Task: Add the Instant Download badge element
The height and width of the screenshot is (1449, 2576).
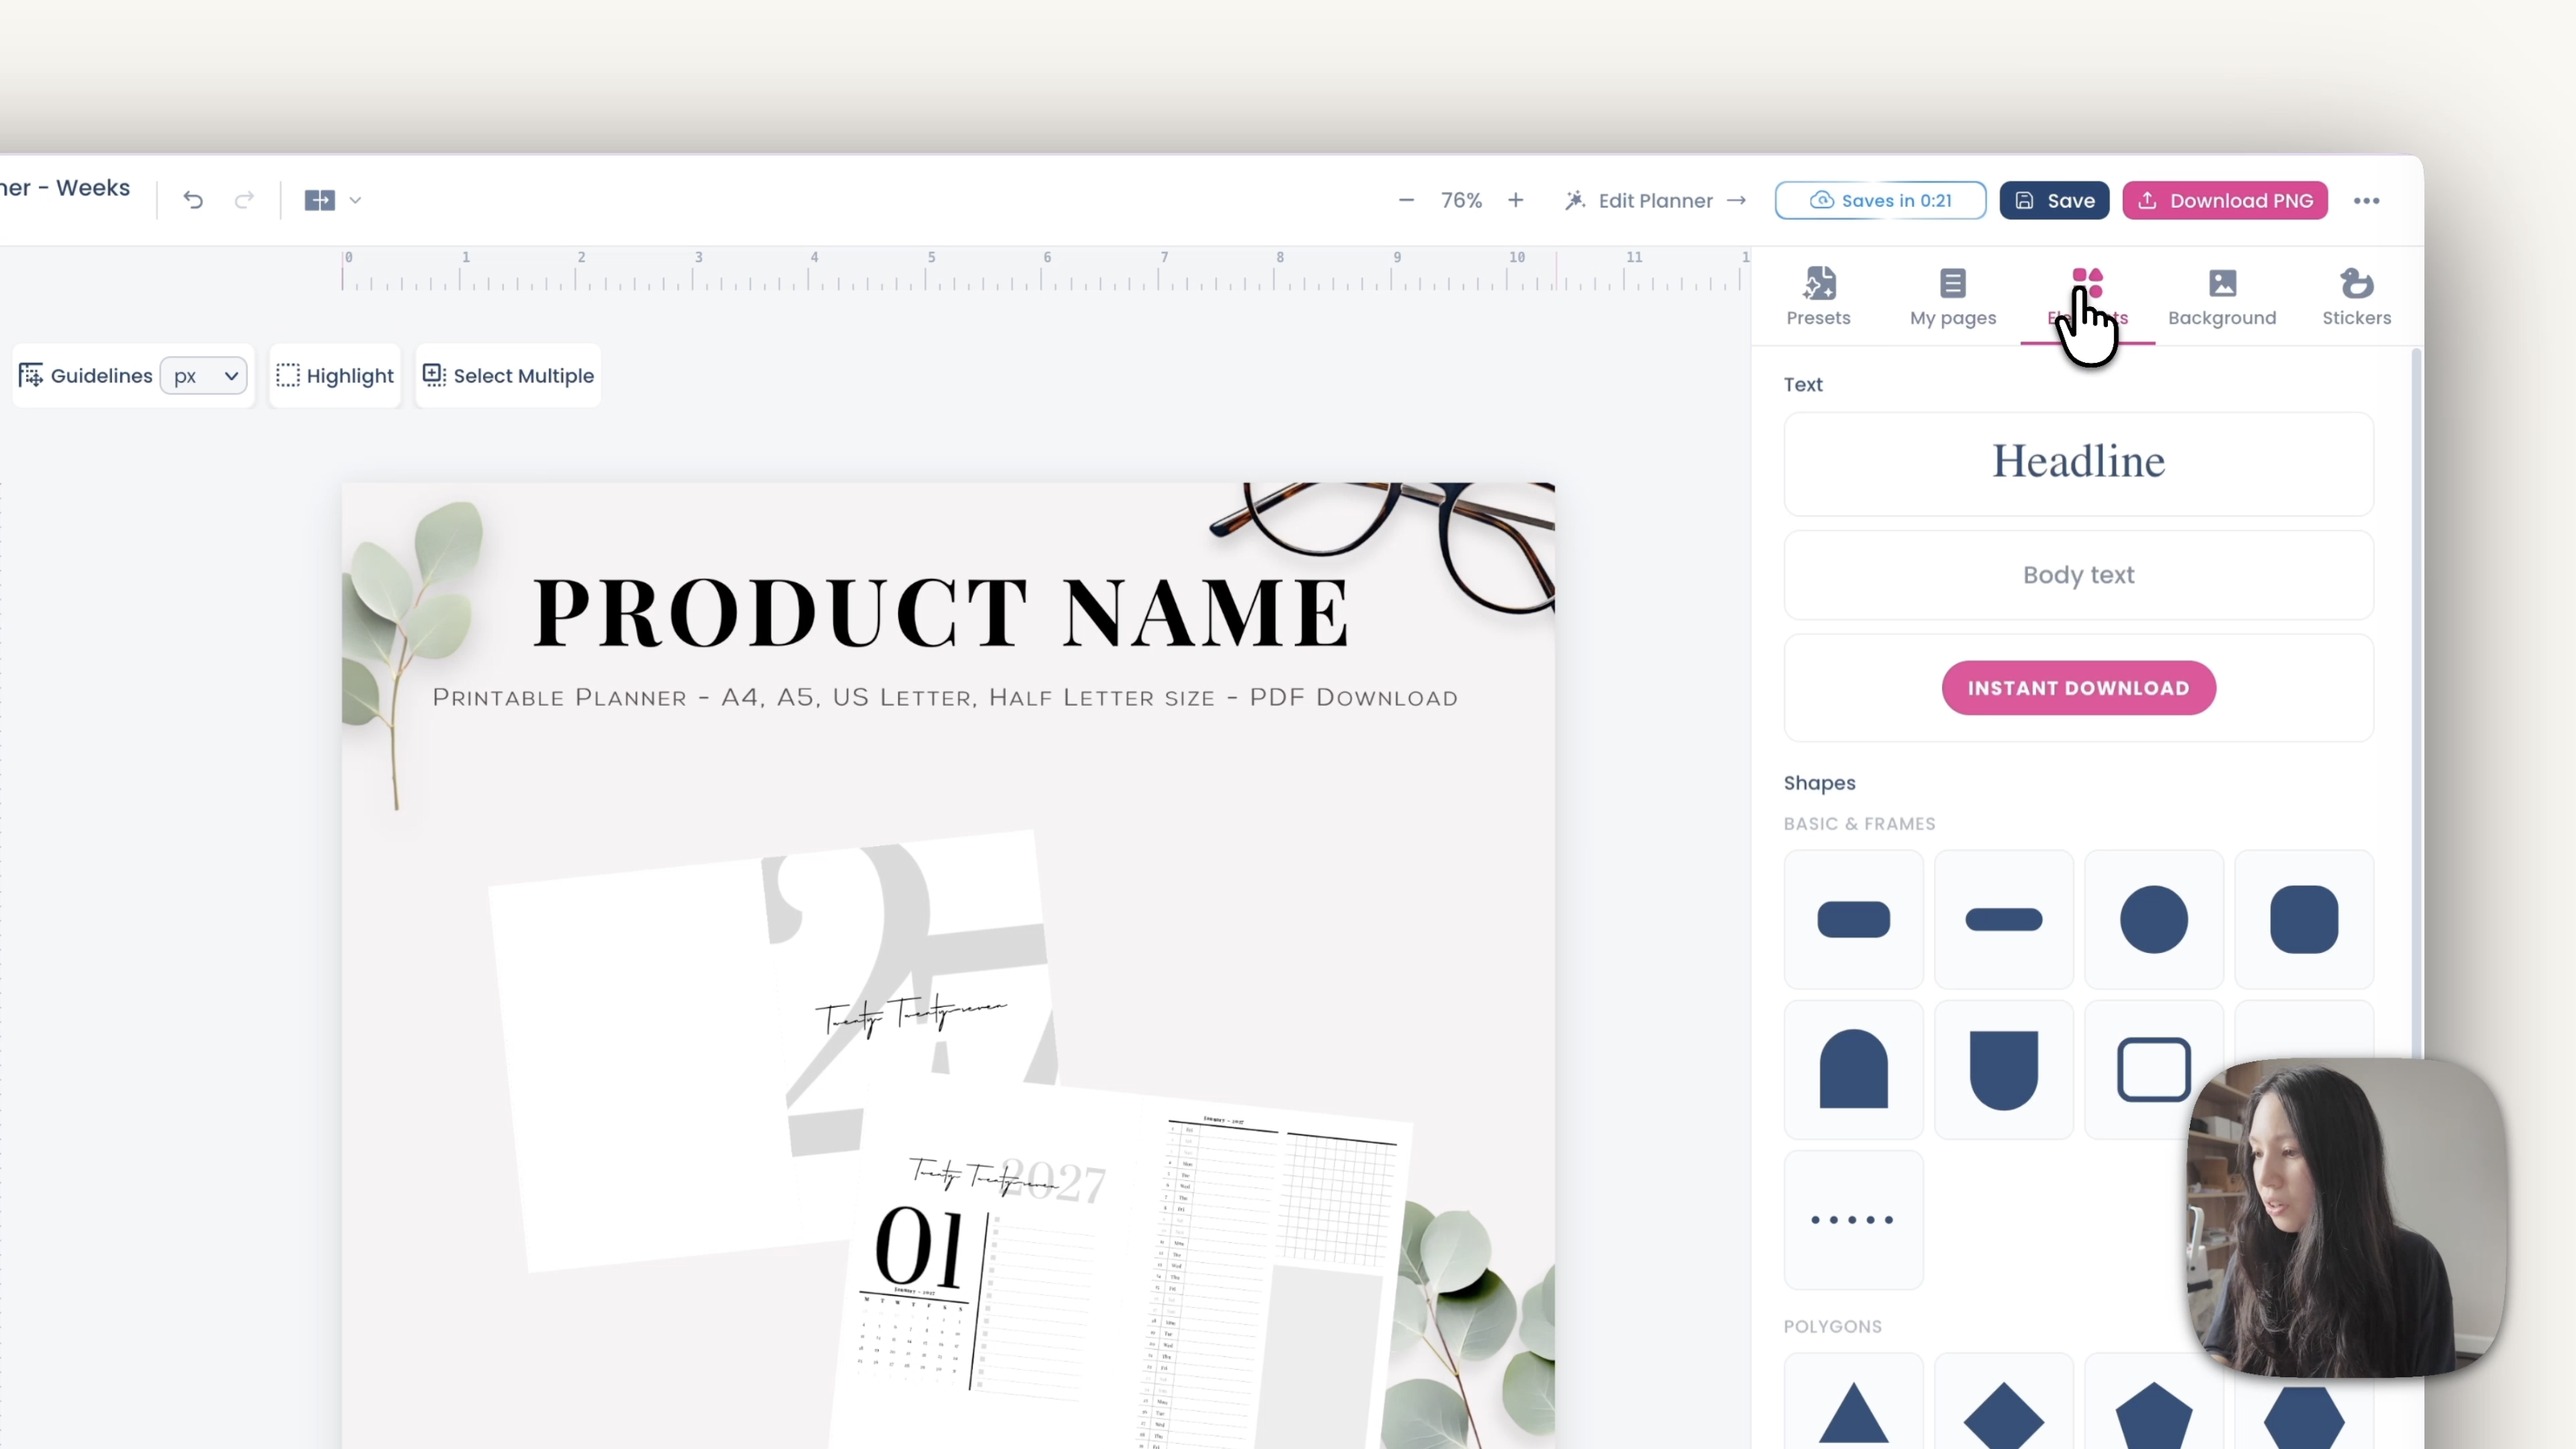Action: [2078, 688]
